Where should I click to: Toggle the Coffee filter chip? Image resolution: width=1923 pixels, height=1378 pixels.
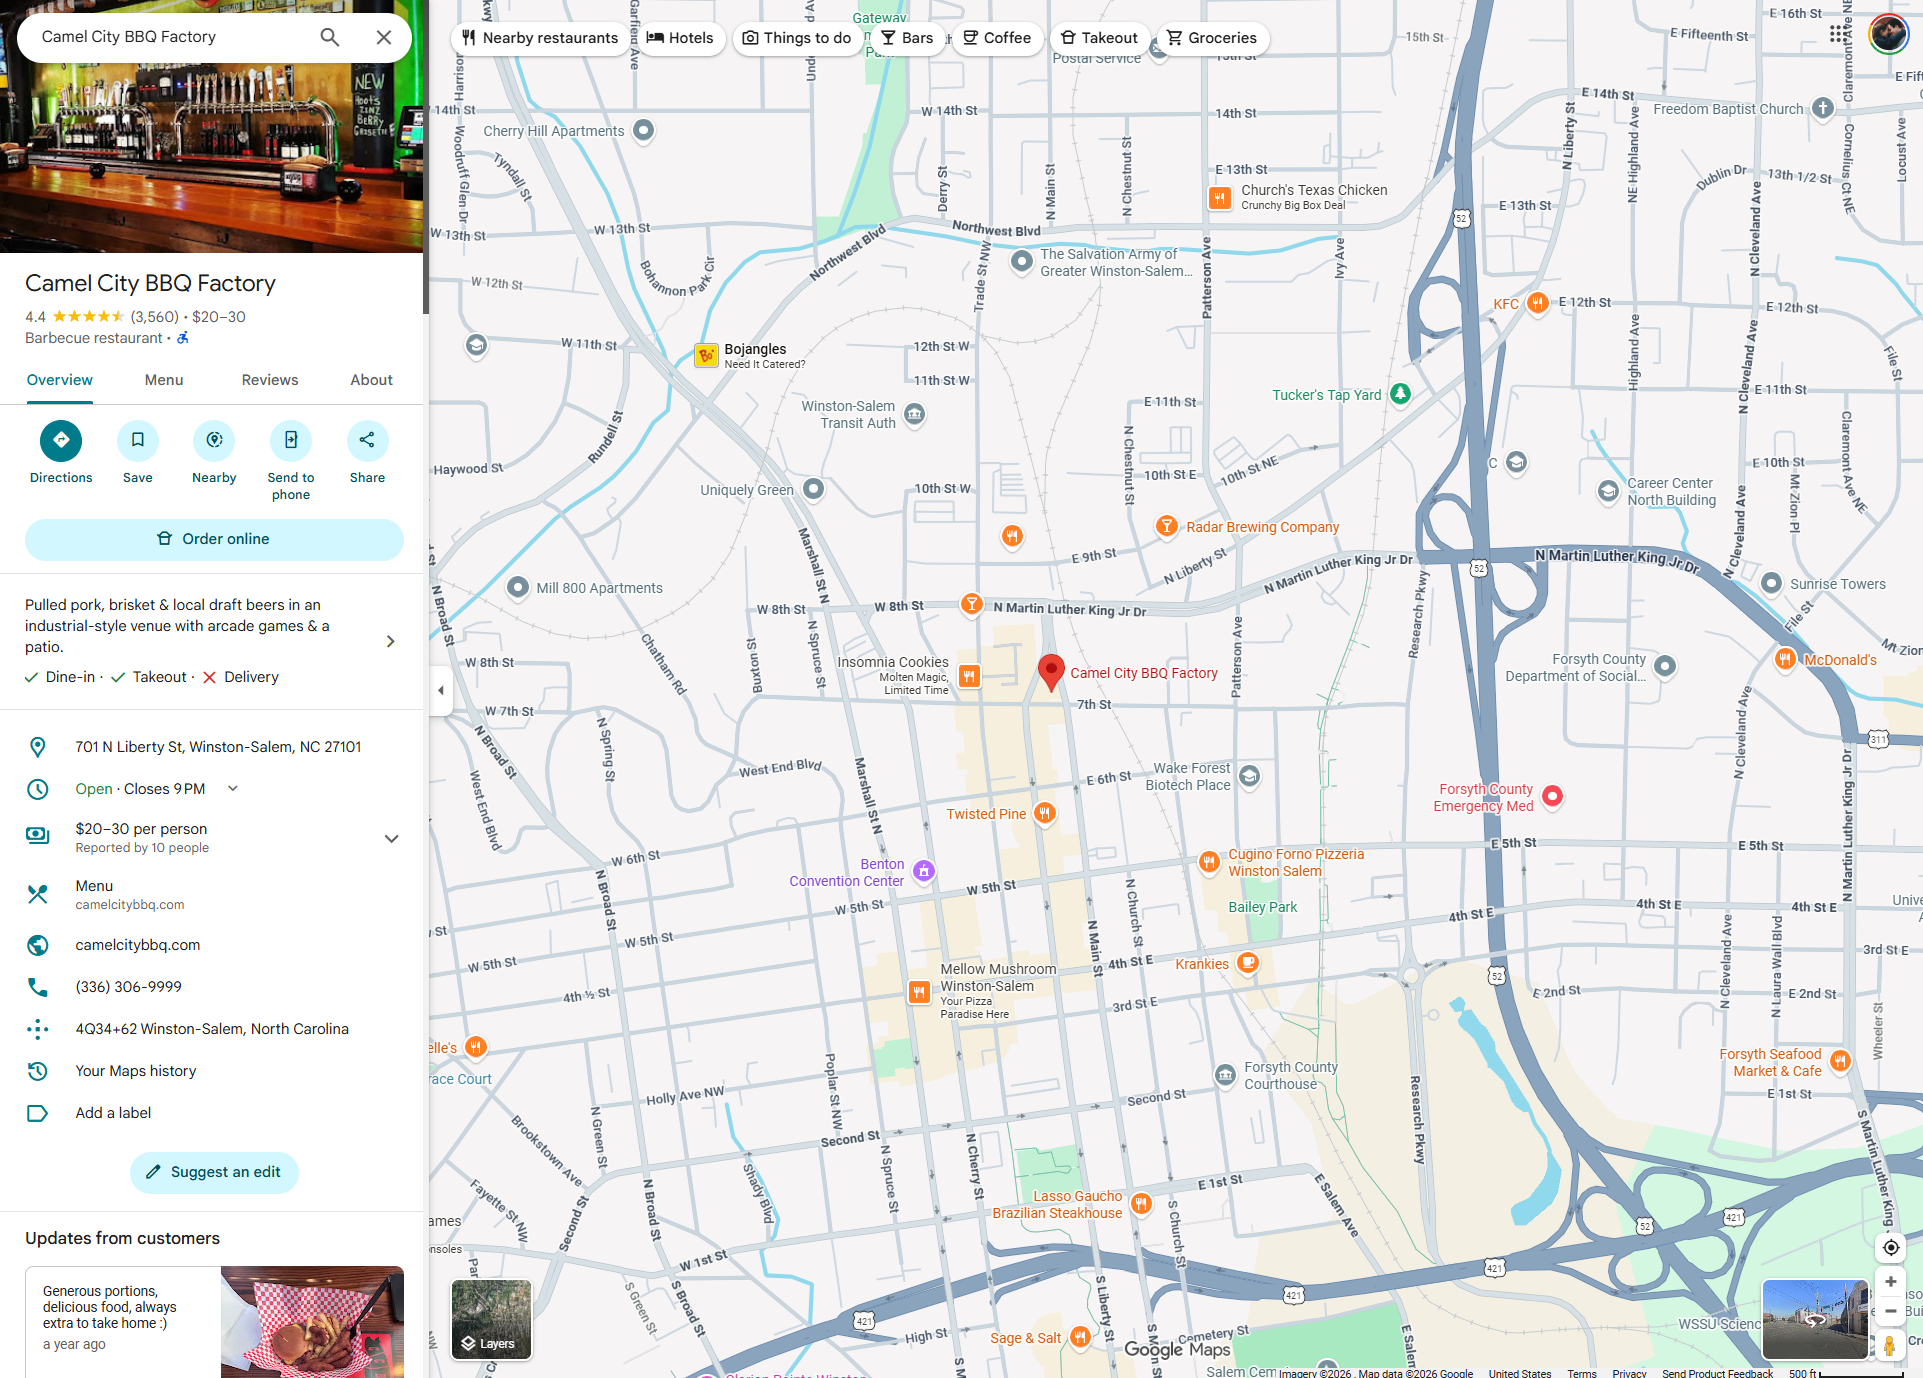(x=997, y=38)
